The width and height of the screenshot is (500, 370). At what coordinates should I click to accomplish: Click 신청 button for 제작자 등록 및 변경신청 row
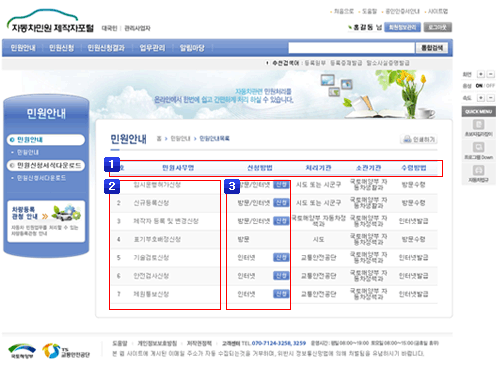pyautogui.click(x=281, y=221)
